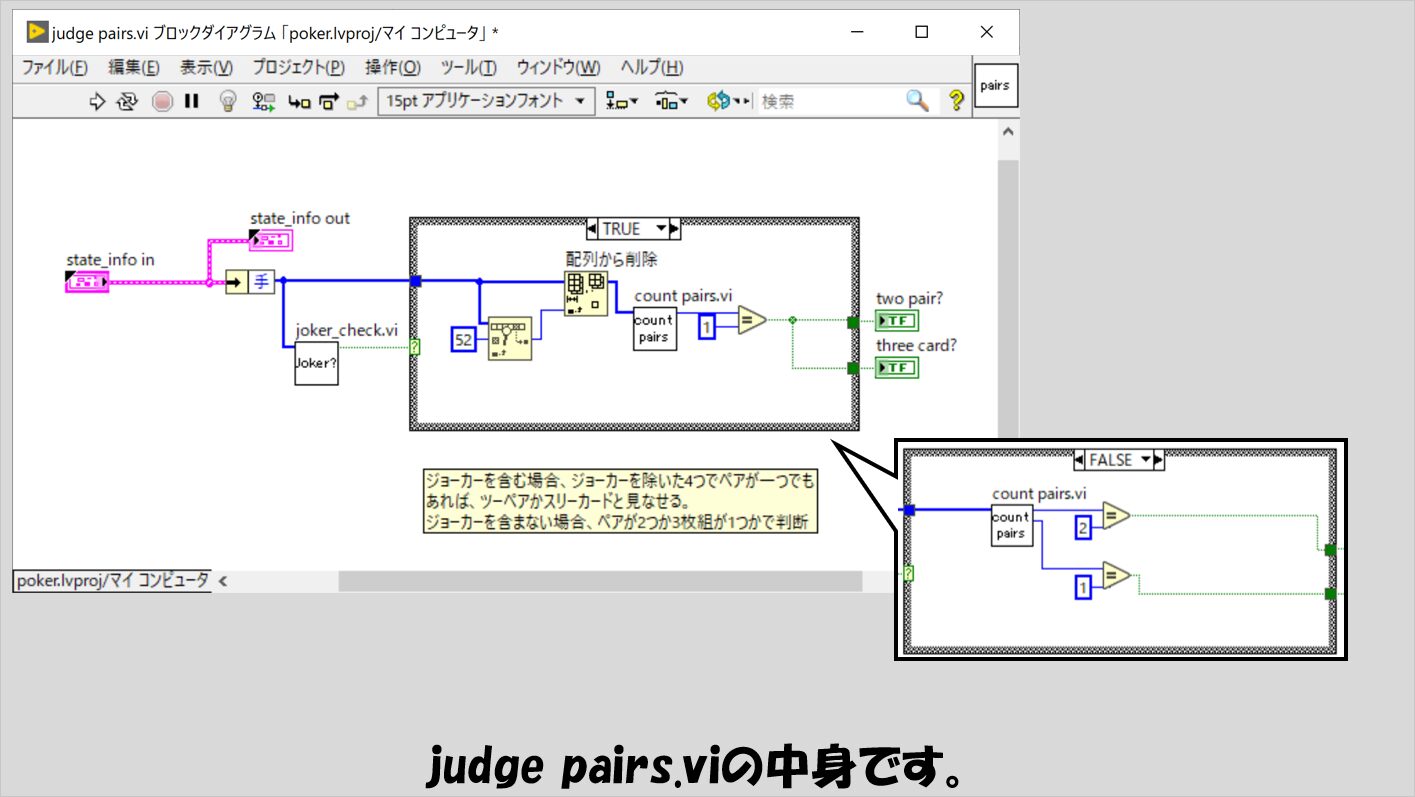Click the magnifying glass search icon
The image size is (1415, 797).
(917, 100)
